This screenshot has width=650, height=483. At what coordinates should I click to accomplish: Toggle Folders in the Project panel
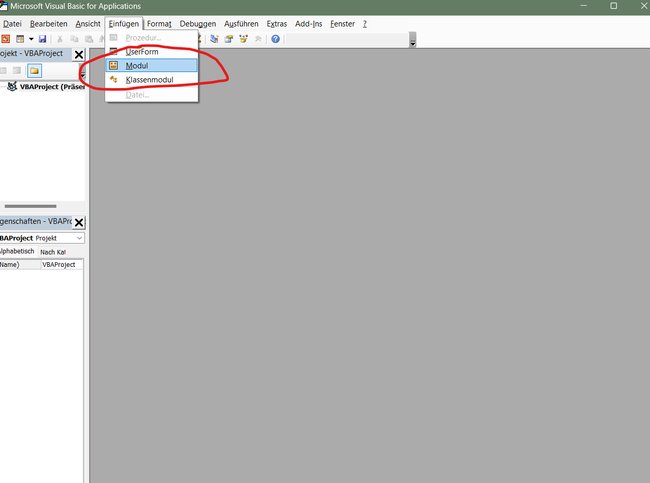34,71
